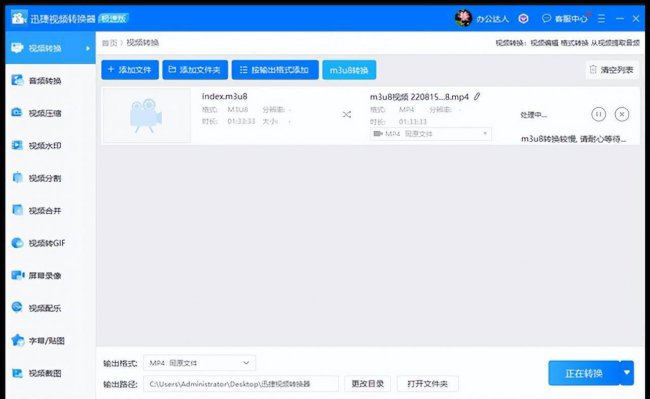650x399 pixels.
Task: Click the 按输出格式添加 button
Action: pyautogui.click(x=275, y=70)
